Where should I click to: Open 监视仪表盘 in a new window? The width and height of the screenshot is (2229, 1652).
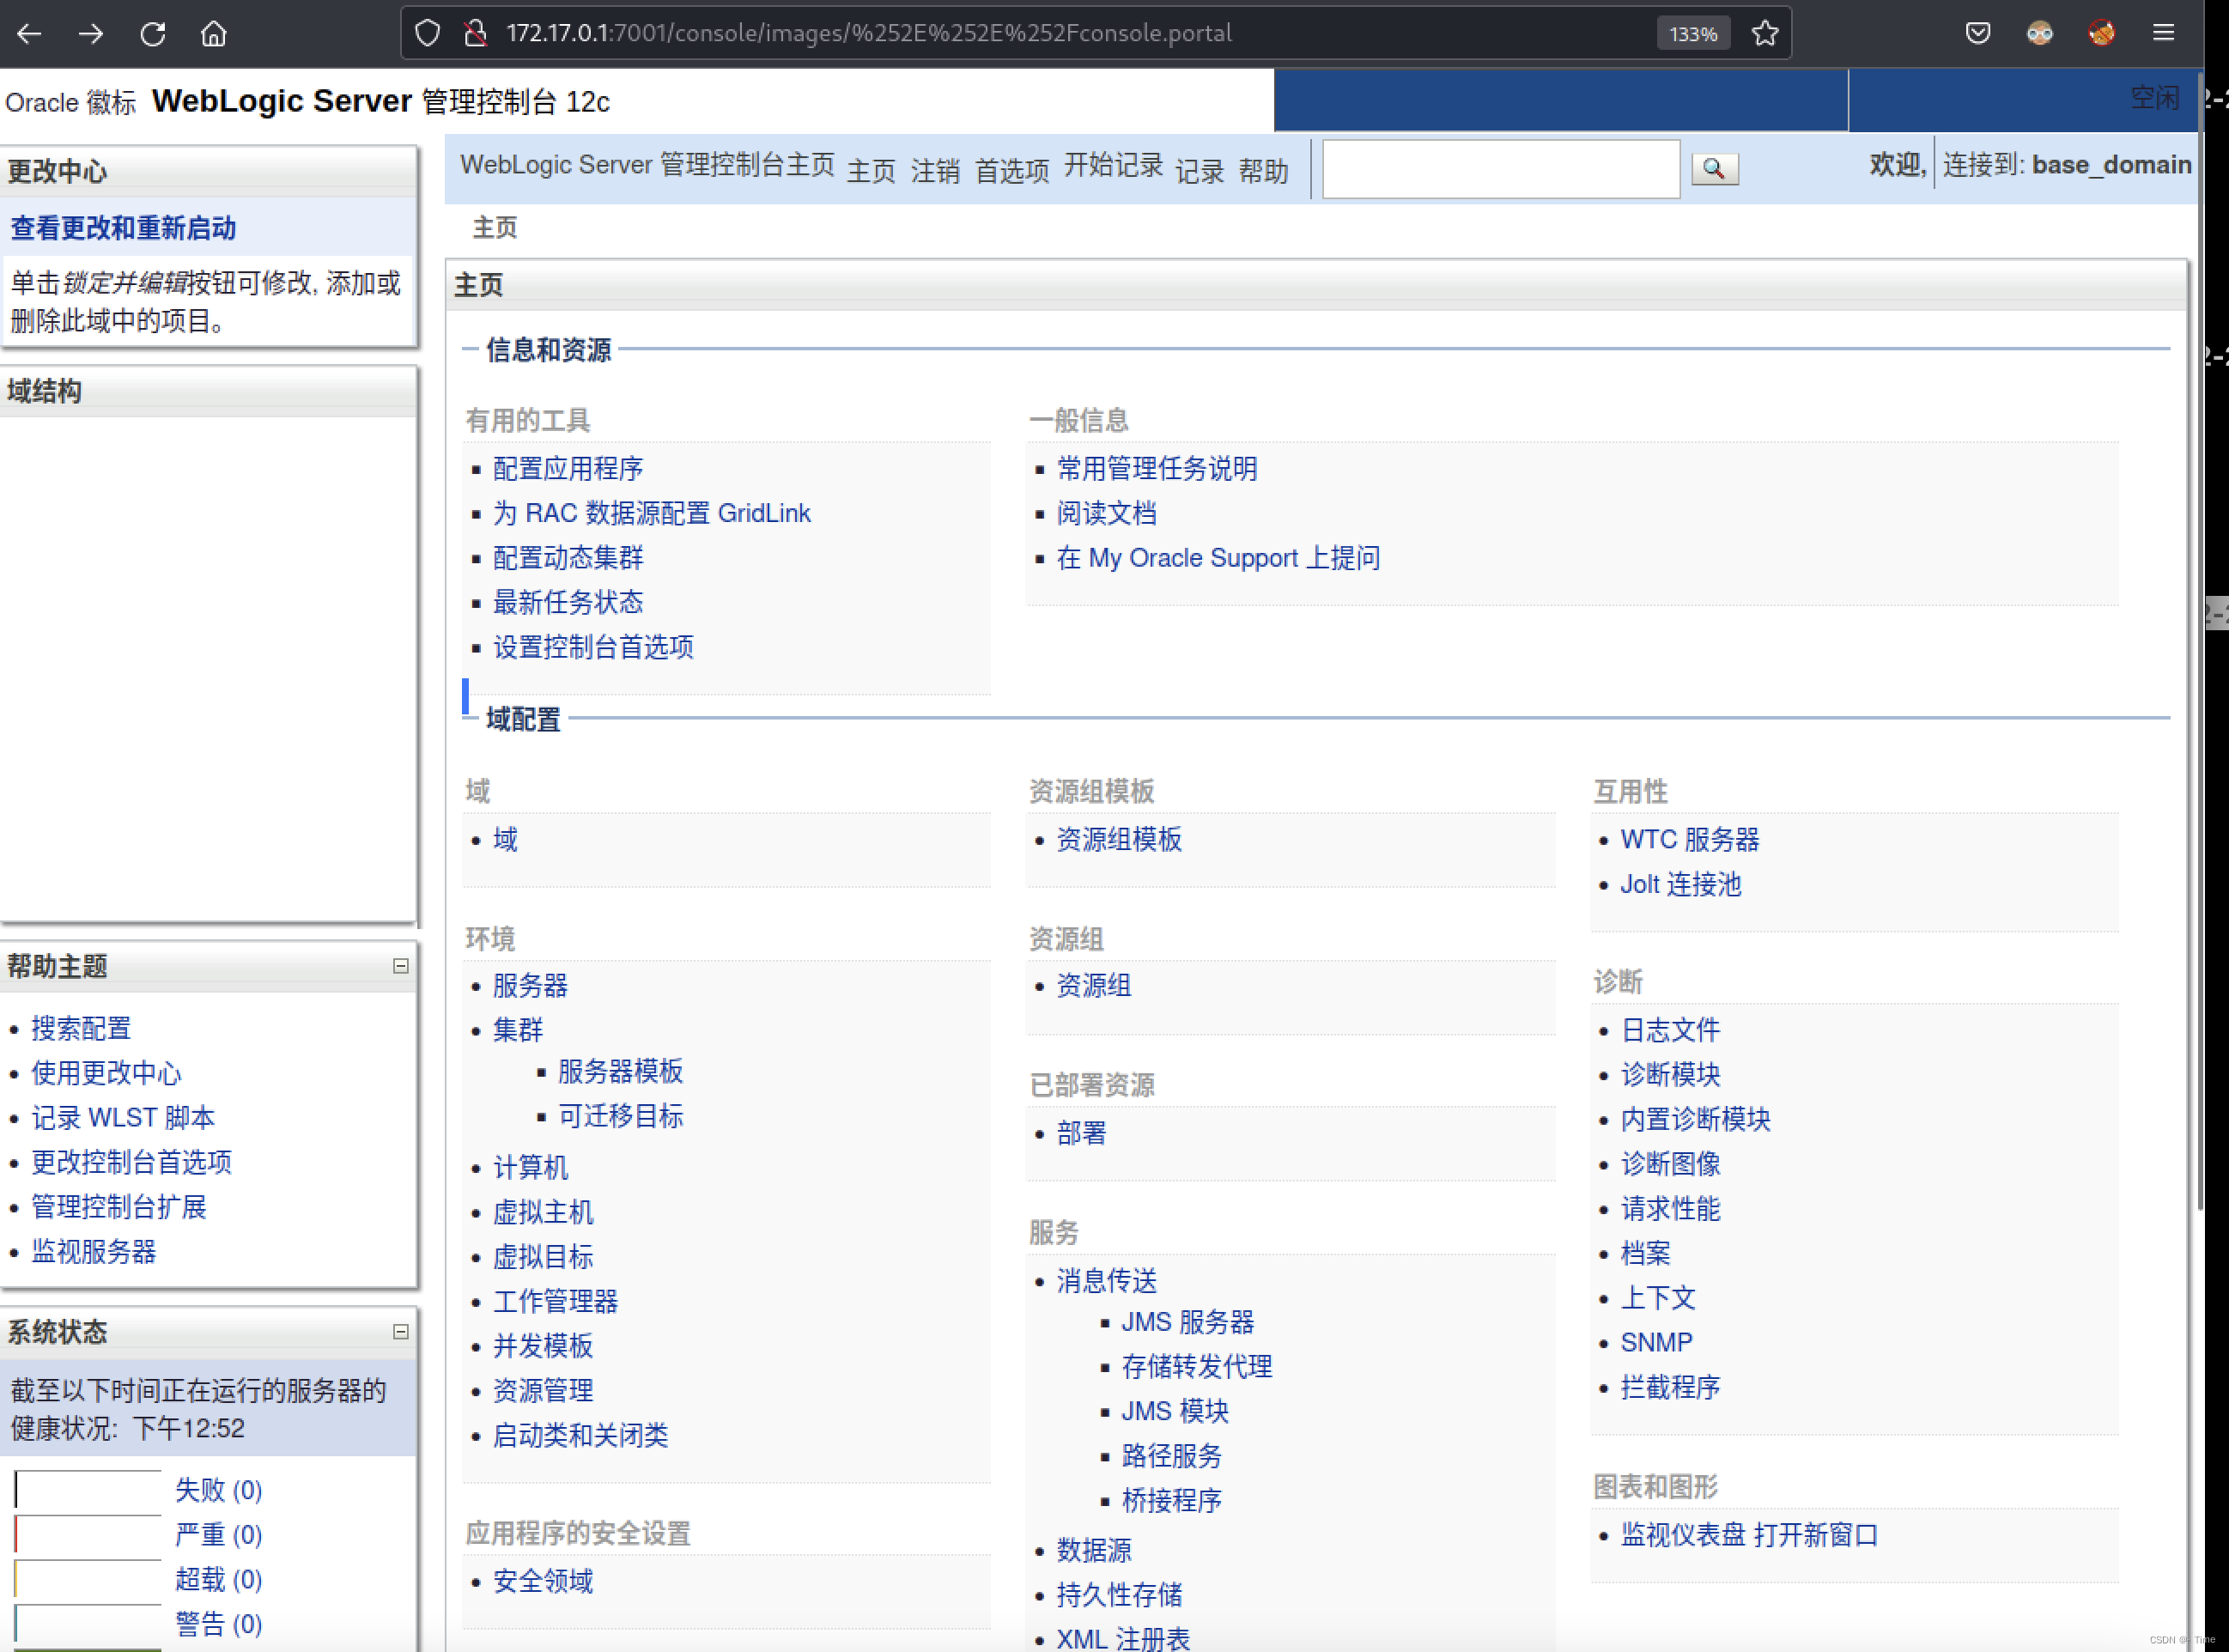point(1749,1535)
